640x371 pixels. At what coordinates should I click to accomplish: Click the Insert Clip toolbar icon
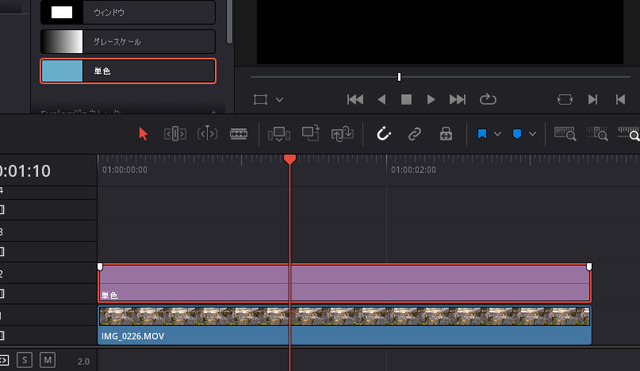point(279,133)
